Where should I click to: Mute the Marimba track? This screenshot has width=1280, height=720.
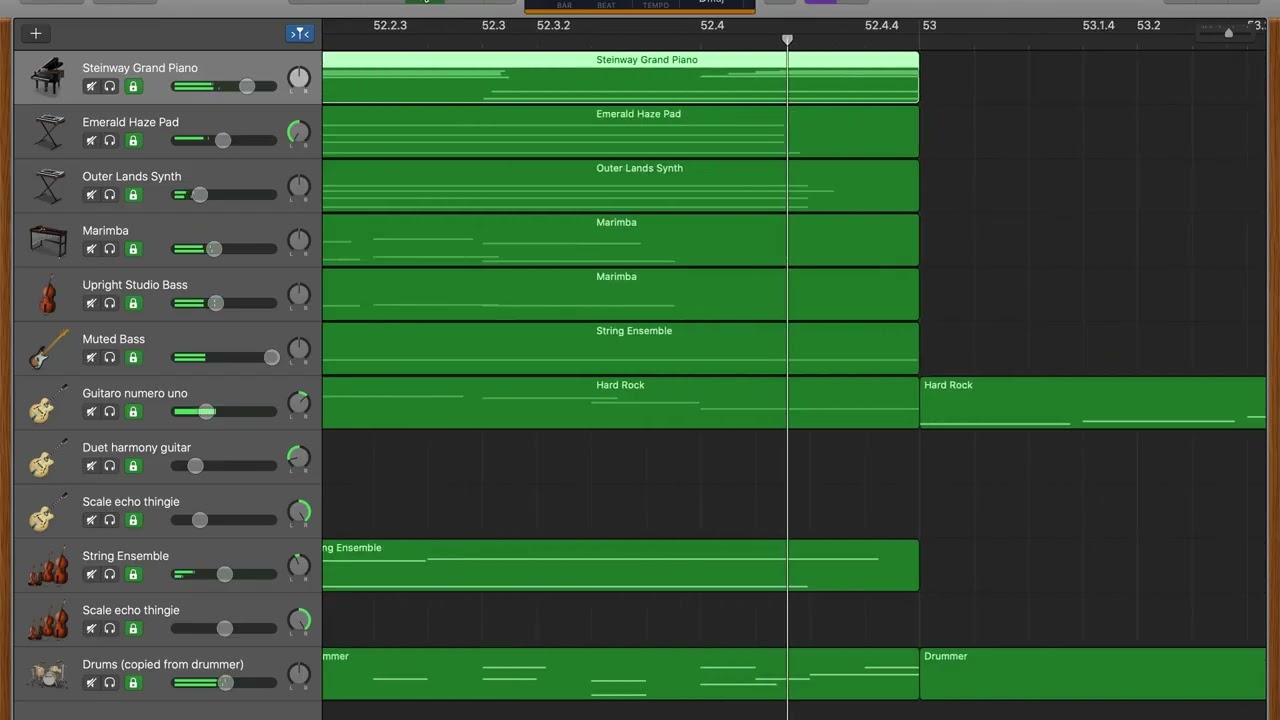tap(91, 249)
